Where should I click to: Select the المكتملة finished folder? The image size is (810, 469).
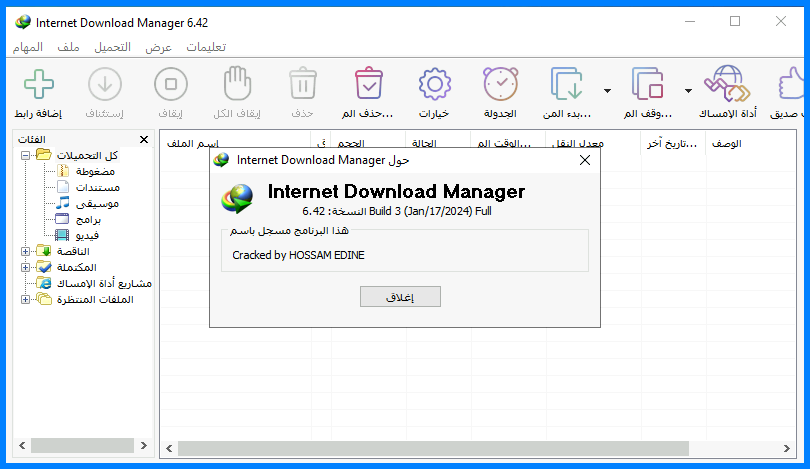pyautogui.click(x=76, y=267)
